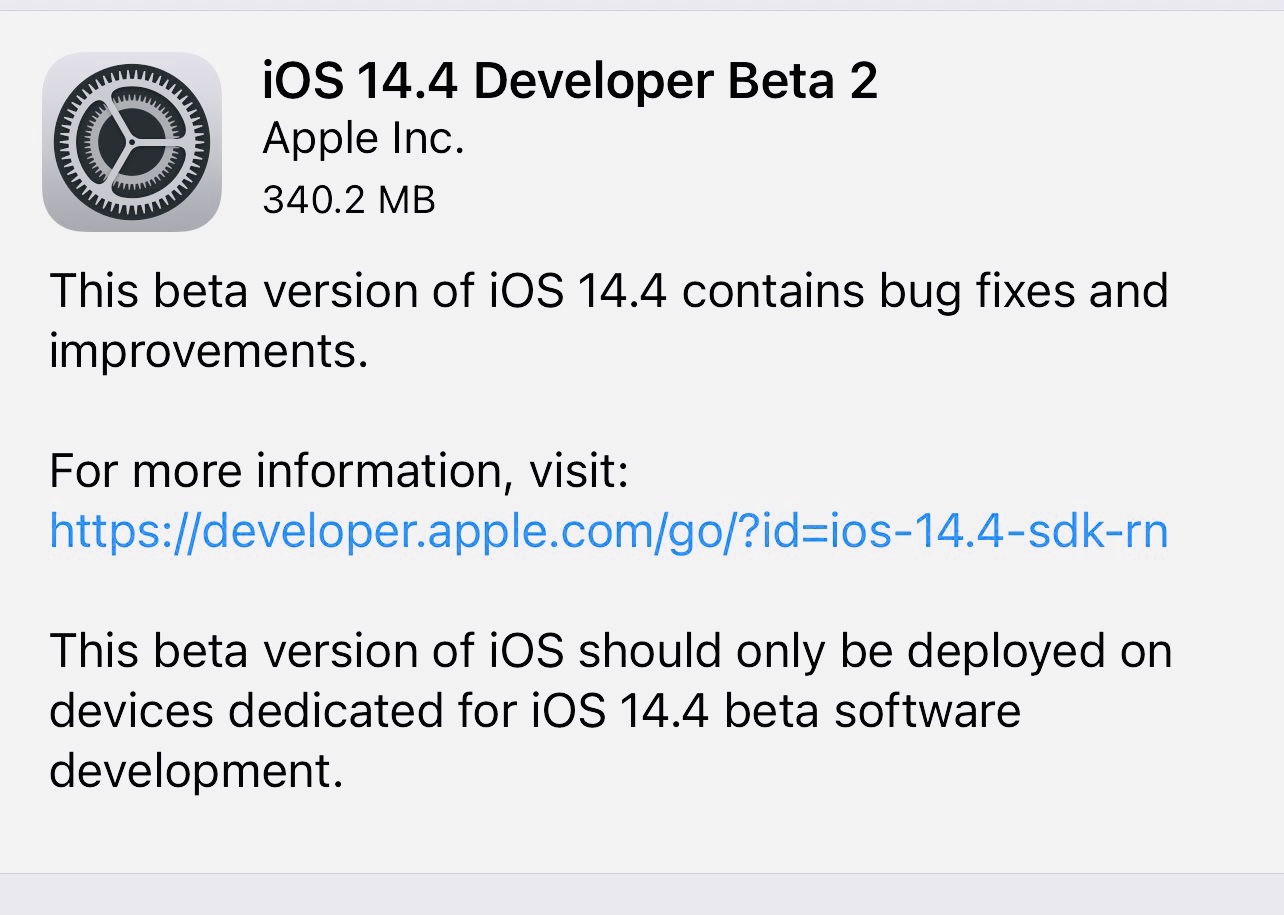1284x915 pixels.
Task: Click the "For more information, visit:" text
Action: [x=339, y=471]
